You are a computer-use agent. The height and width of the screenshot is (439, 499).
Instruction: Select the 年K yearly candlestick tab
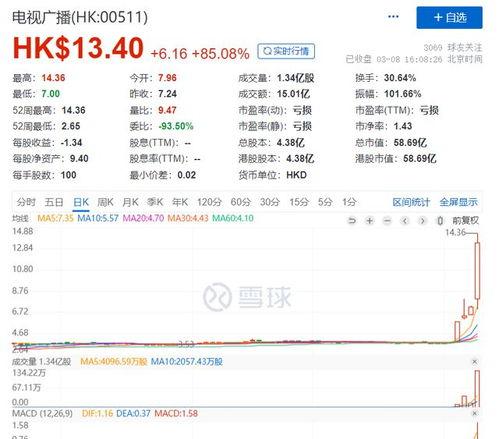pyautogui.click(x=180, y=202)
